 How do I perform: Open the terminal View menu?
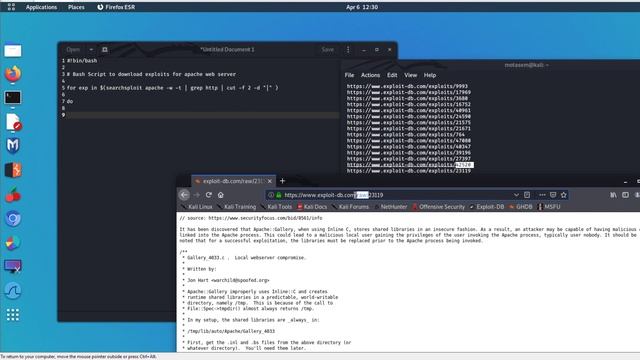411,75
